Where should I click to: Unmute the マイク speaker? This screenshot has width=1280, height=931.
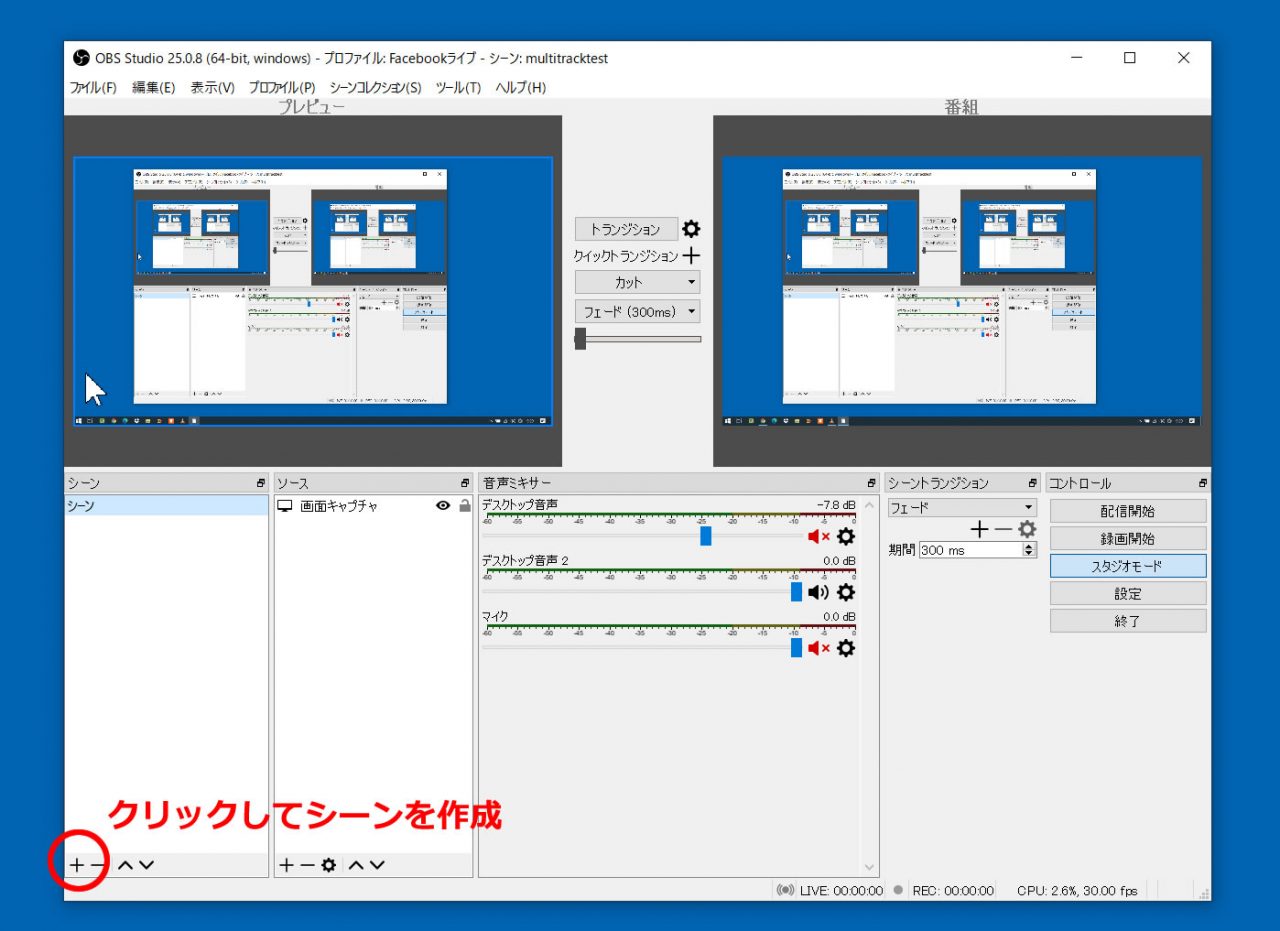click(819, 648)
